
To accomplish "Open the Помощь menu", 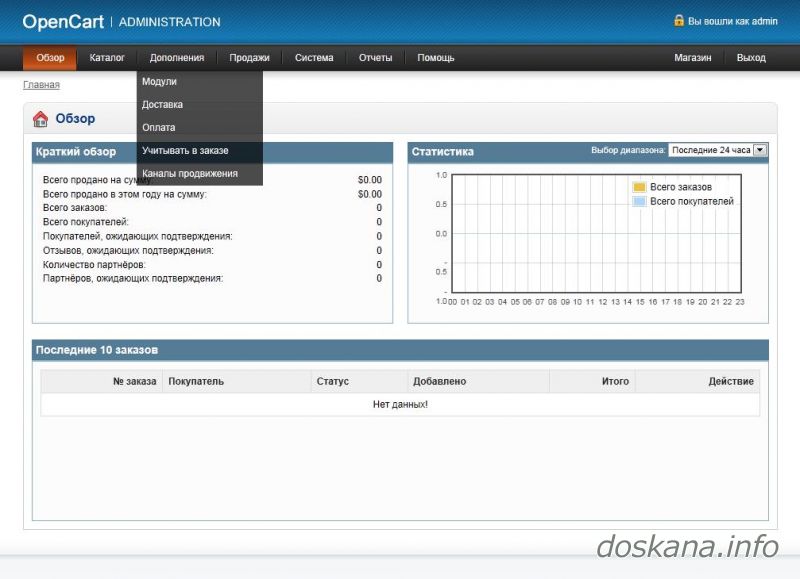I will 436,58.
